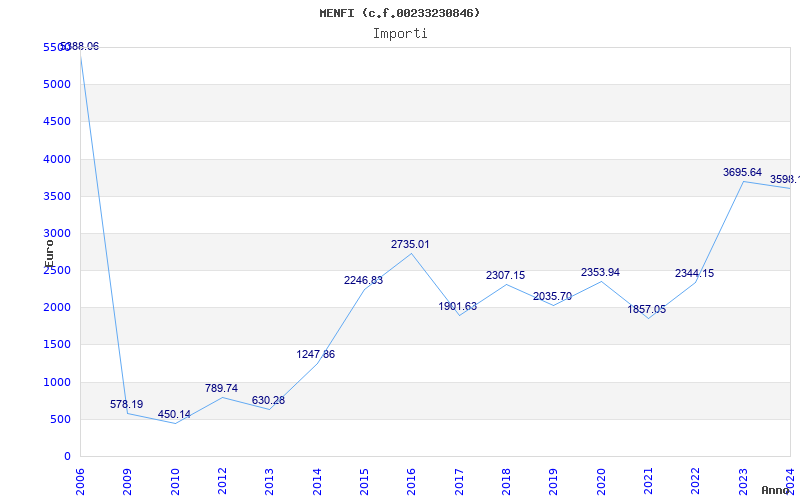Select the y-axis tick 3500
Screen dimensions: 800x500
pos(57,196)
